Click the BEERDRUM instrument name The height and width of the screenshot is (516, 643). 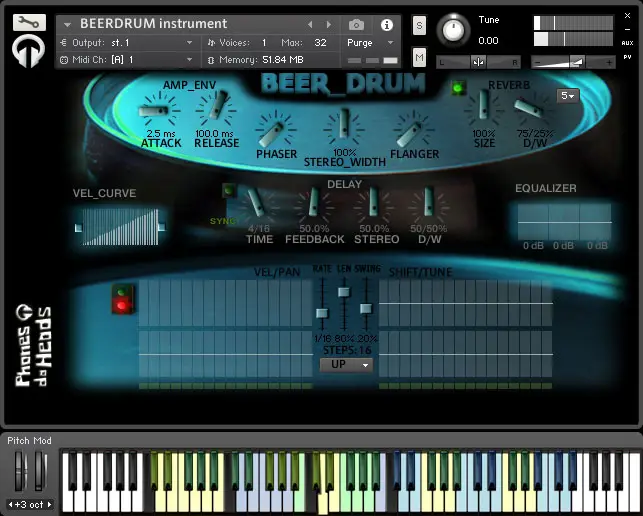click(x=153, y=24)
